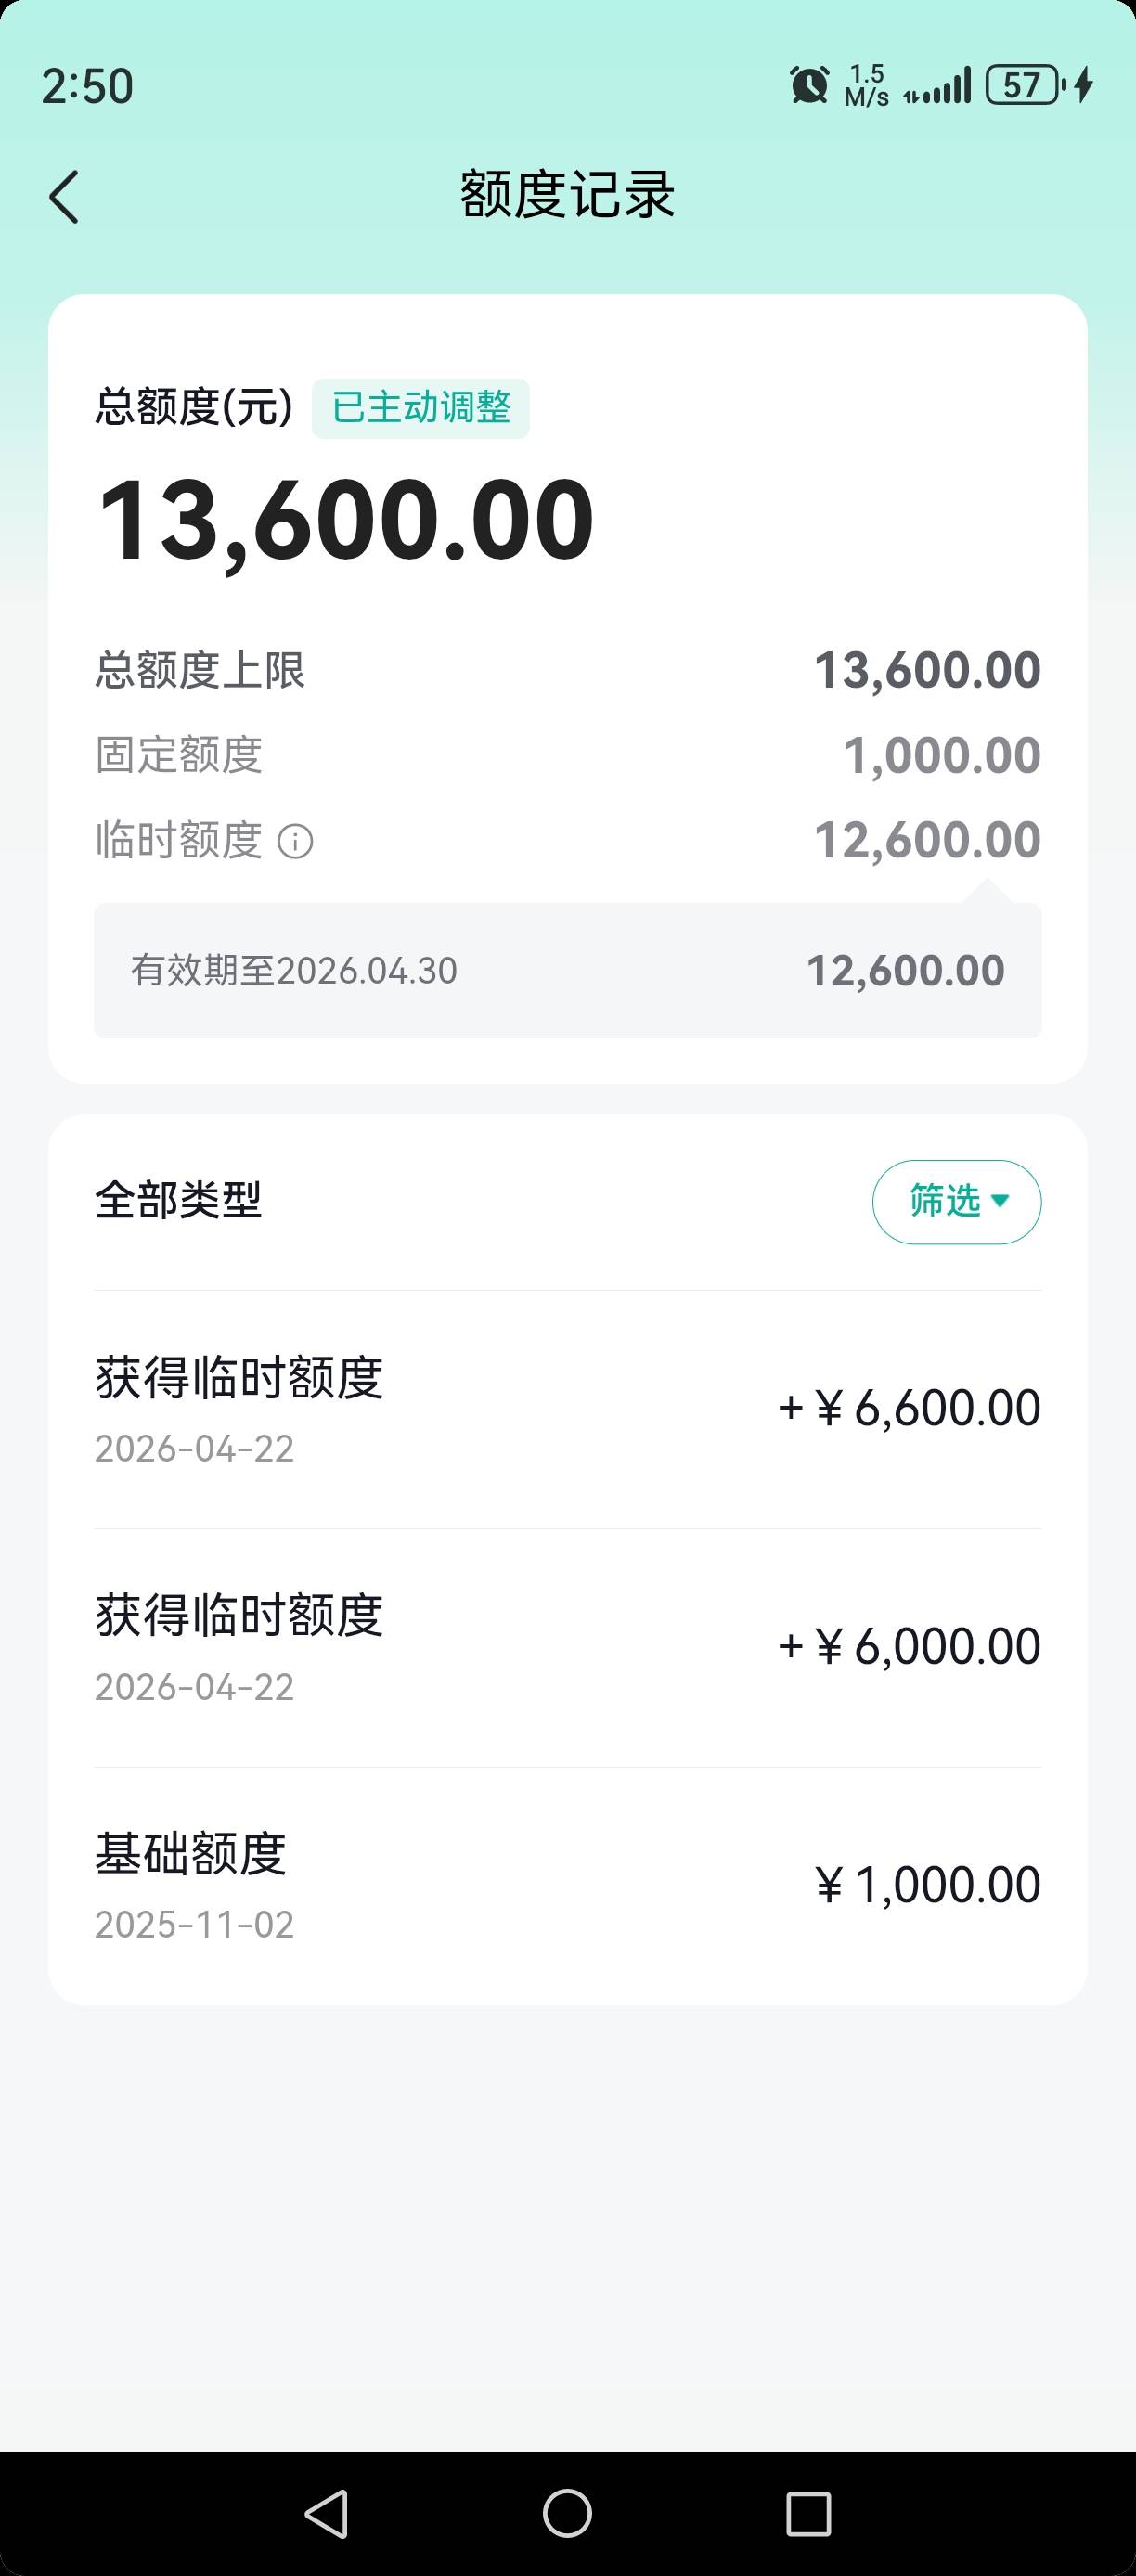Tap the signal strength bars icon
Viewport: 1136px width, 2576px height.
[x=938, y=87]
